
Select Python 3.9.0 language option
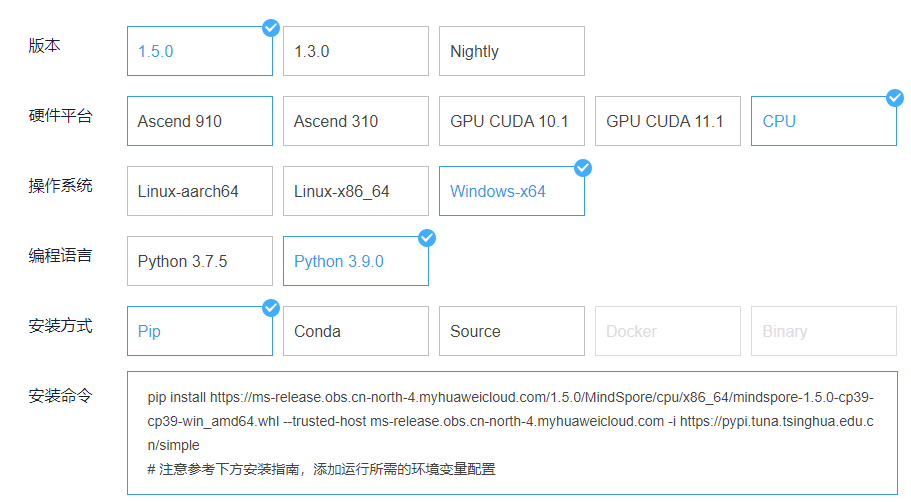coord(355,261)
